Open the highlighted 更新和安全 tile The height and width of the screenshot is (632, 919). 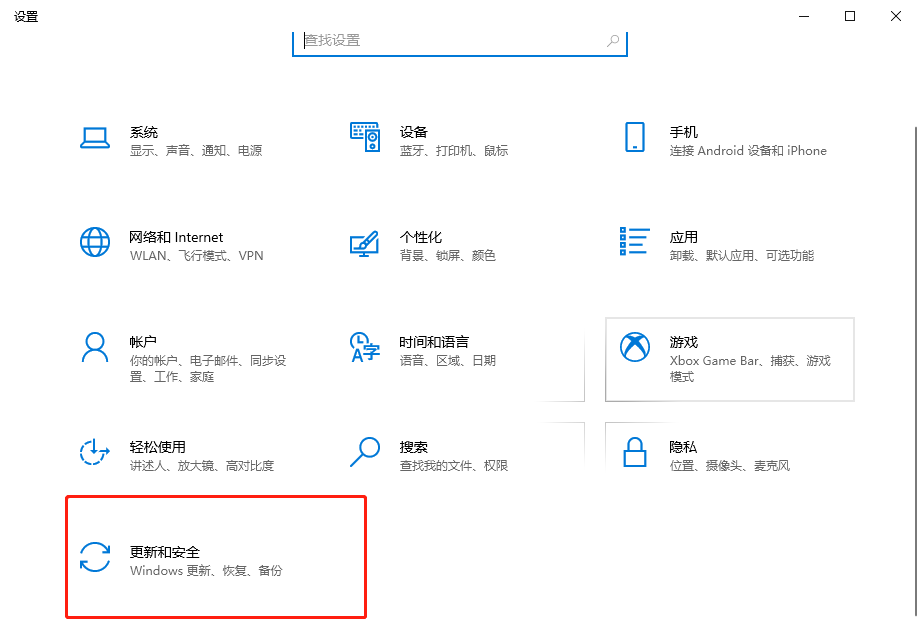click(215, 558)
